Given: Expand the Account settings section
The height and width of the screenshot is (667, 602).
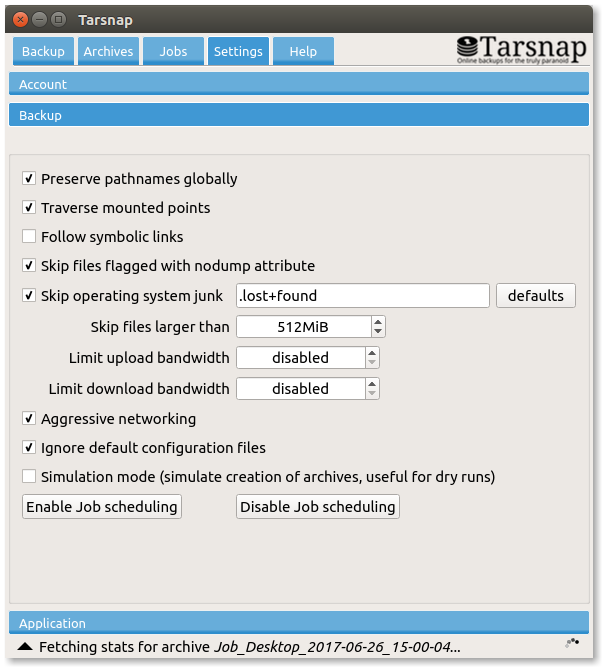Looking at the screenshot, I should pos(299,84).
